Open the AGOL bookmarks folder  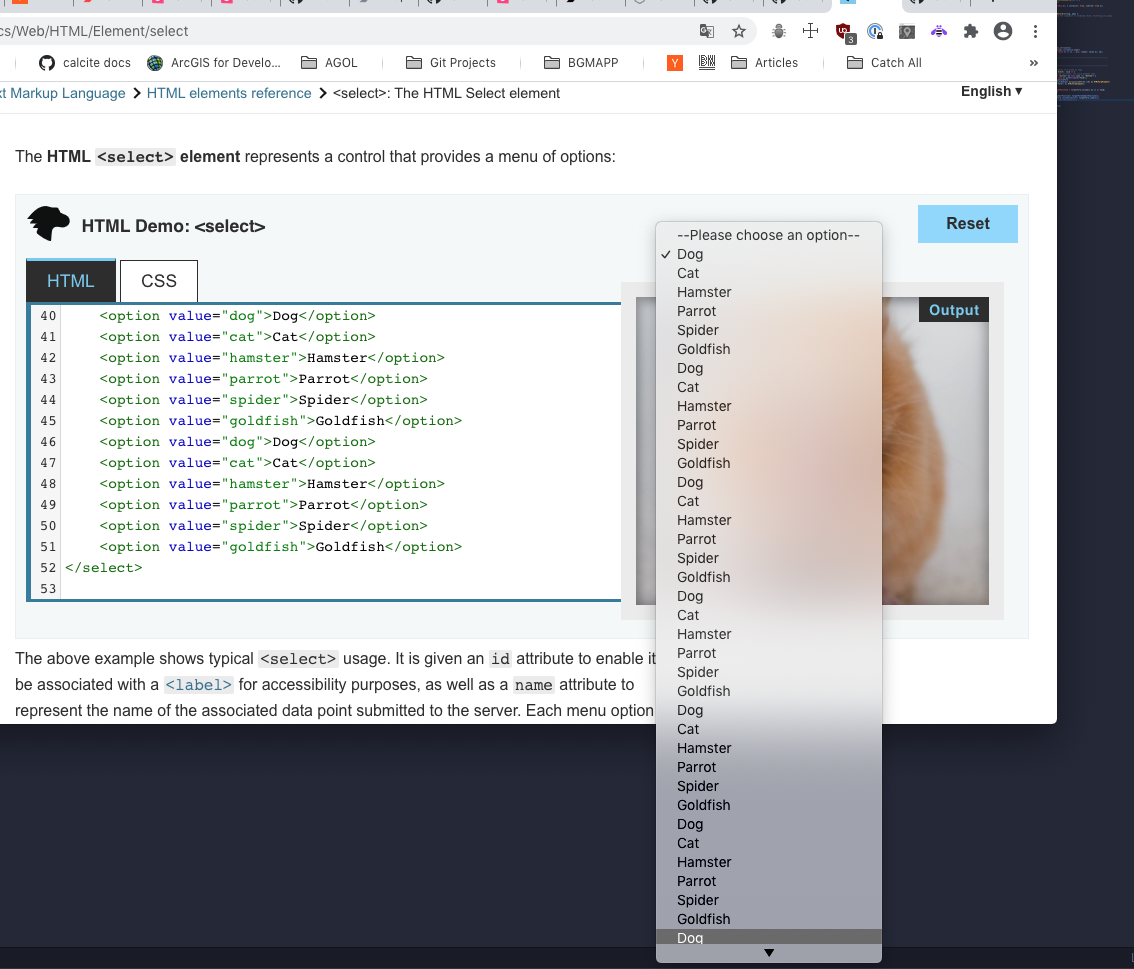[329, 63]
